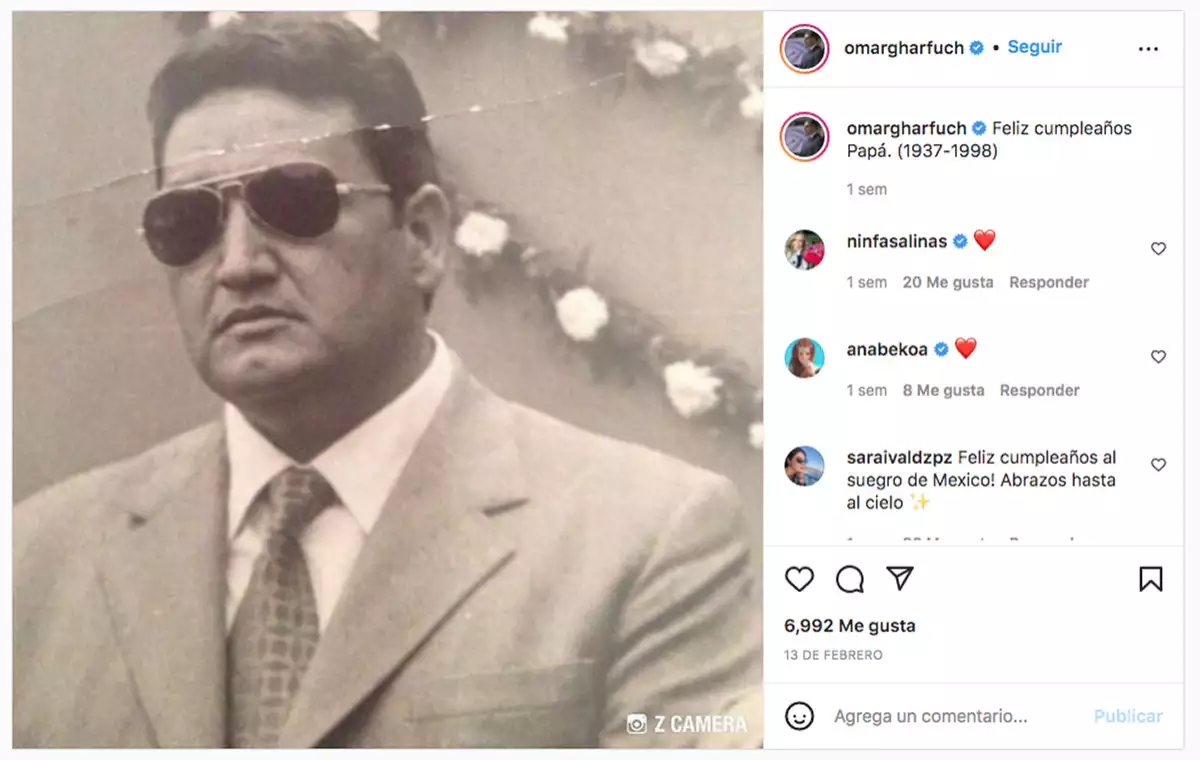This screenshot has height=760, width=1200.
Task: Click the heart beside ninfasalinas' comment
Action: point(1158,248)
